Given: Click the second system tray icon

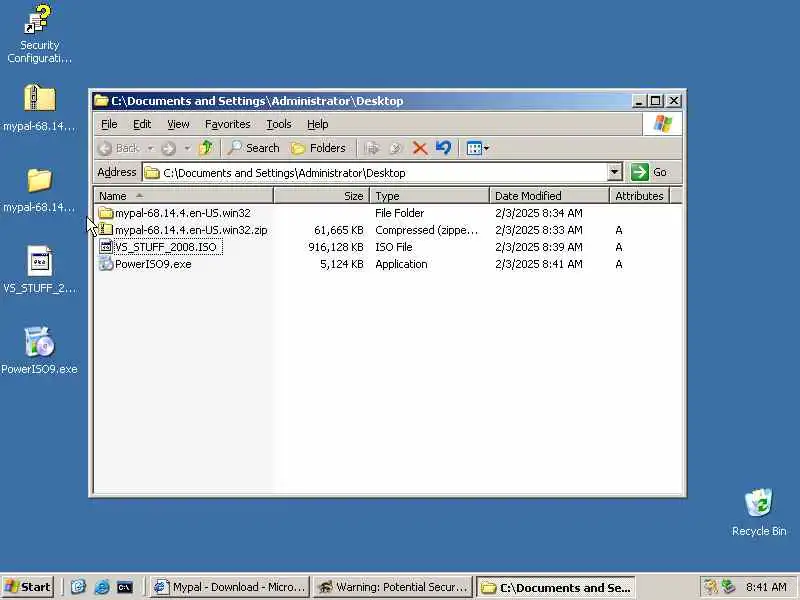Looking at the screenshot, I should pos(728,587).
